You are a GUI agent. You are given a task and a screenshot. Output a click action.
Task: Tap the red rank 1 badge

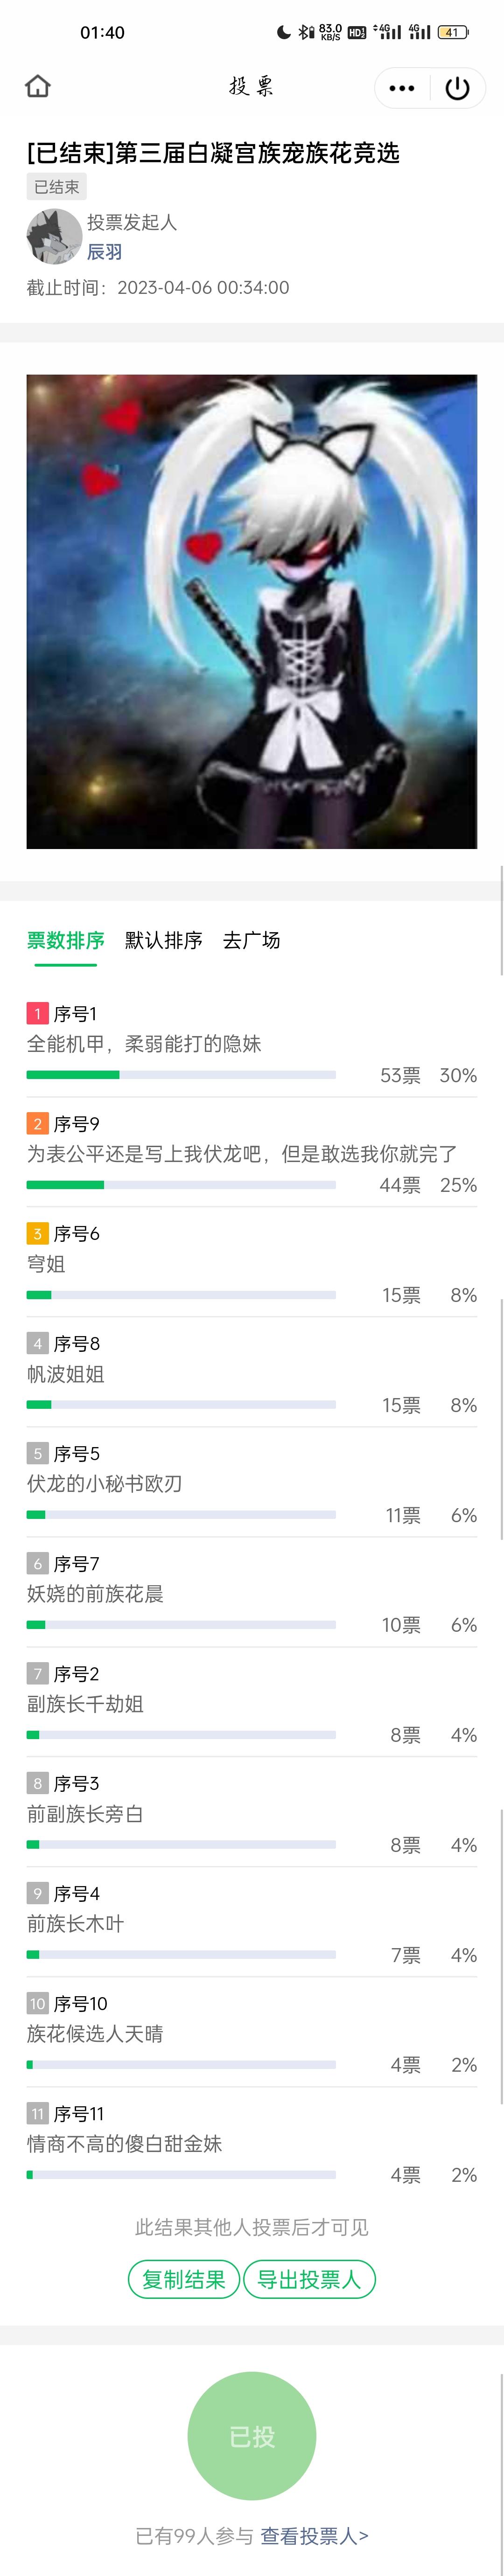37,1013
